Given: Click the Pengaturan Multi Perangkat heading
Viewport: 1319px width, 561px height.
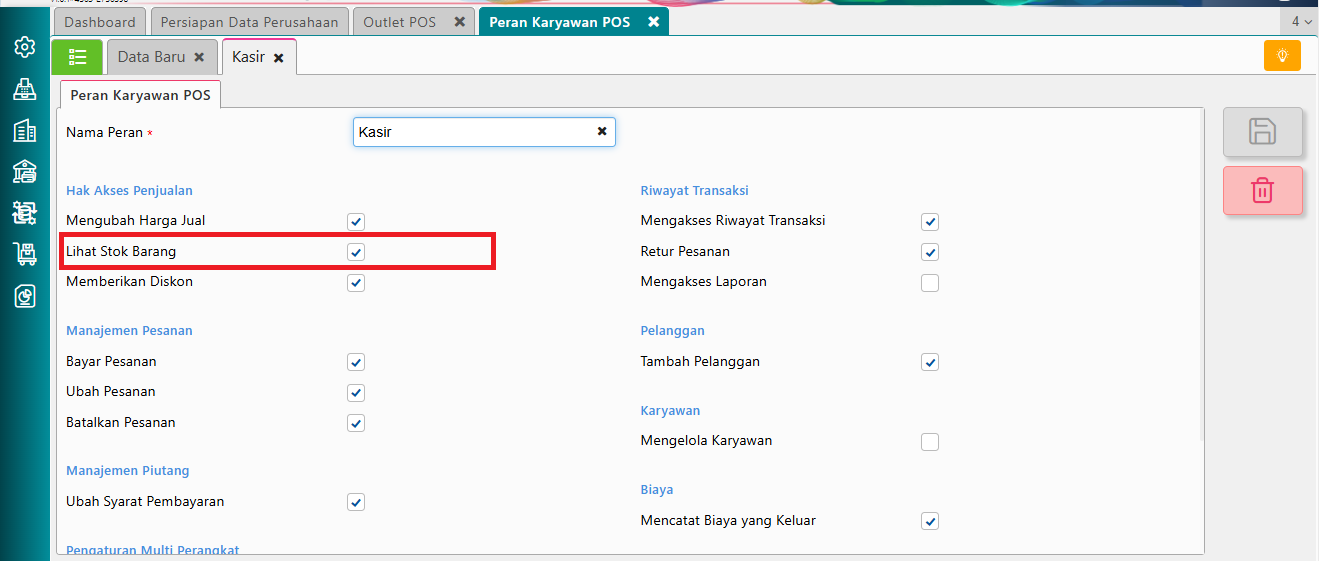Looking at the screenshot, I should (x=153, y=550).
